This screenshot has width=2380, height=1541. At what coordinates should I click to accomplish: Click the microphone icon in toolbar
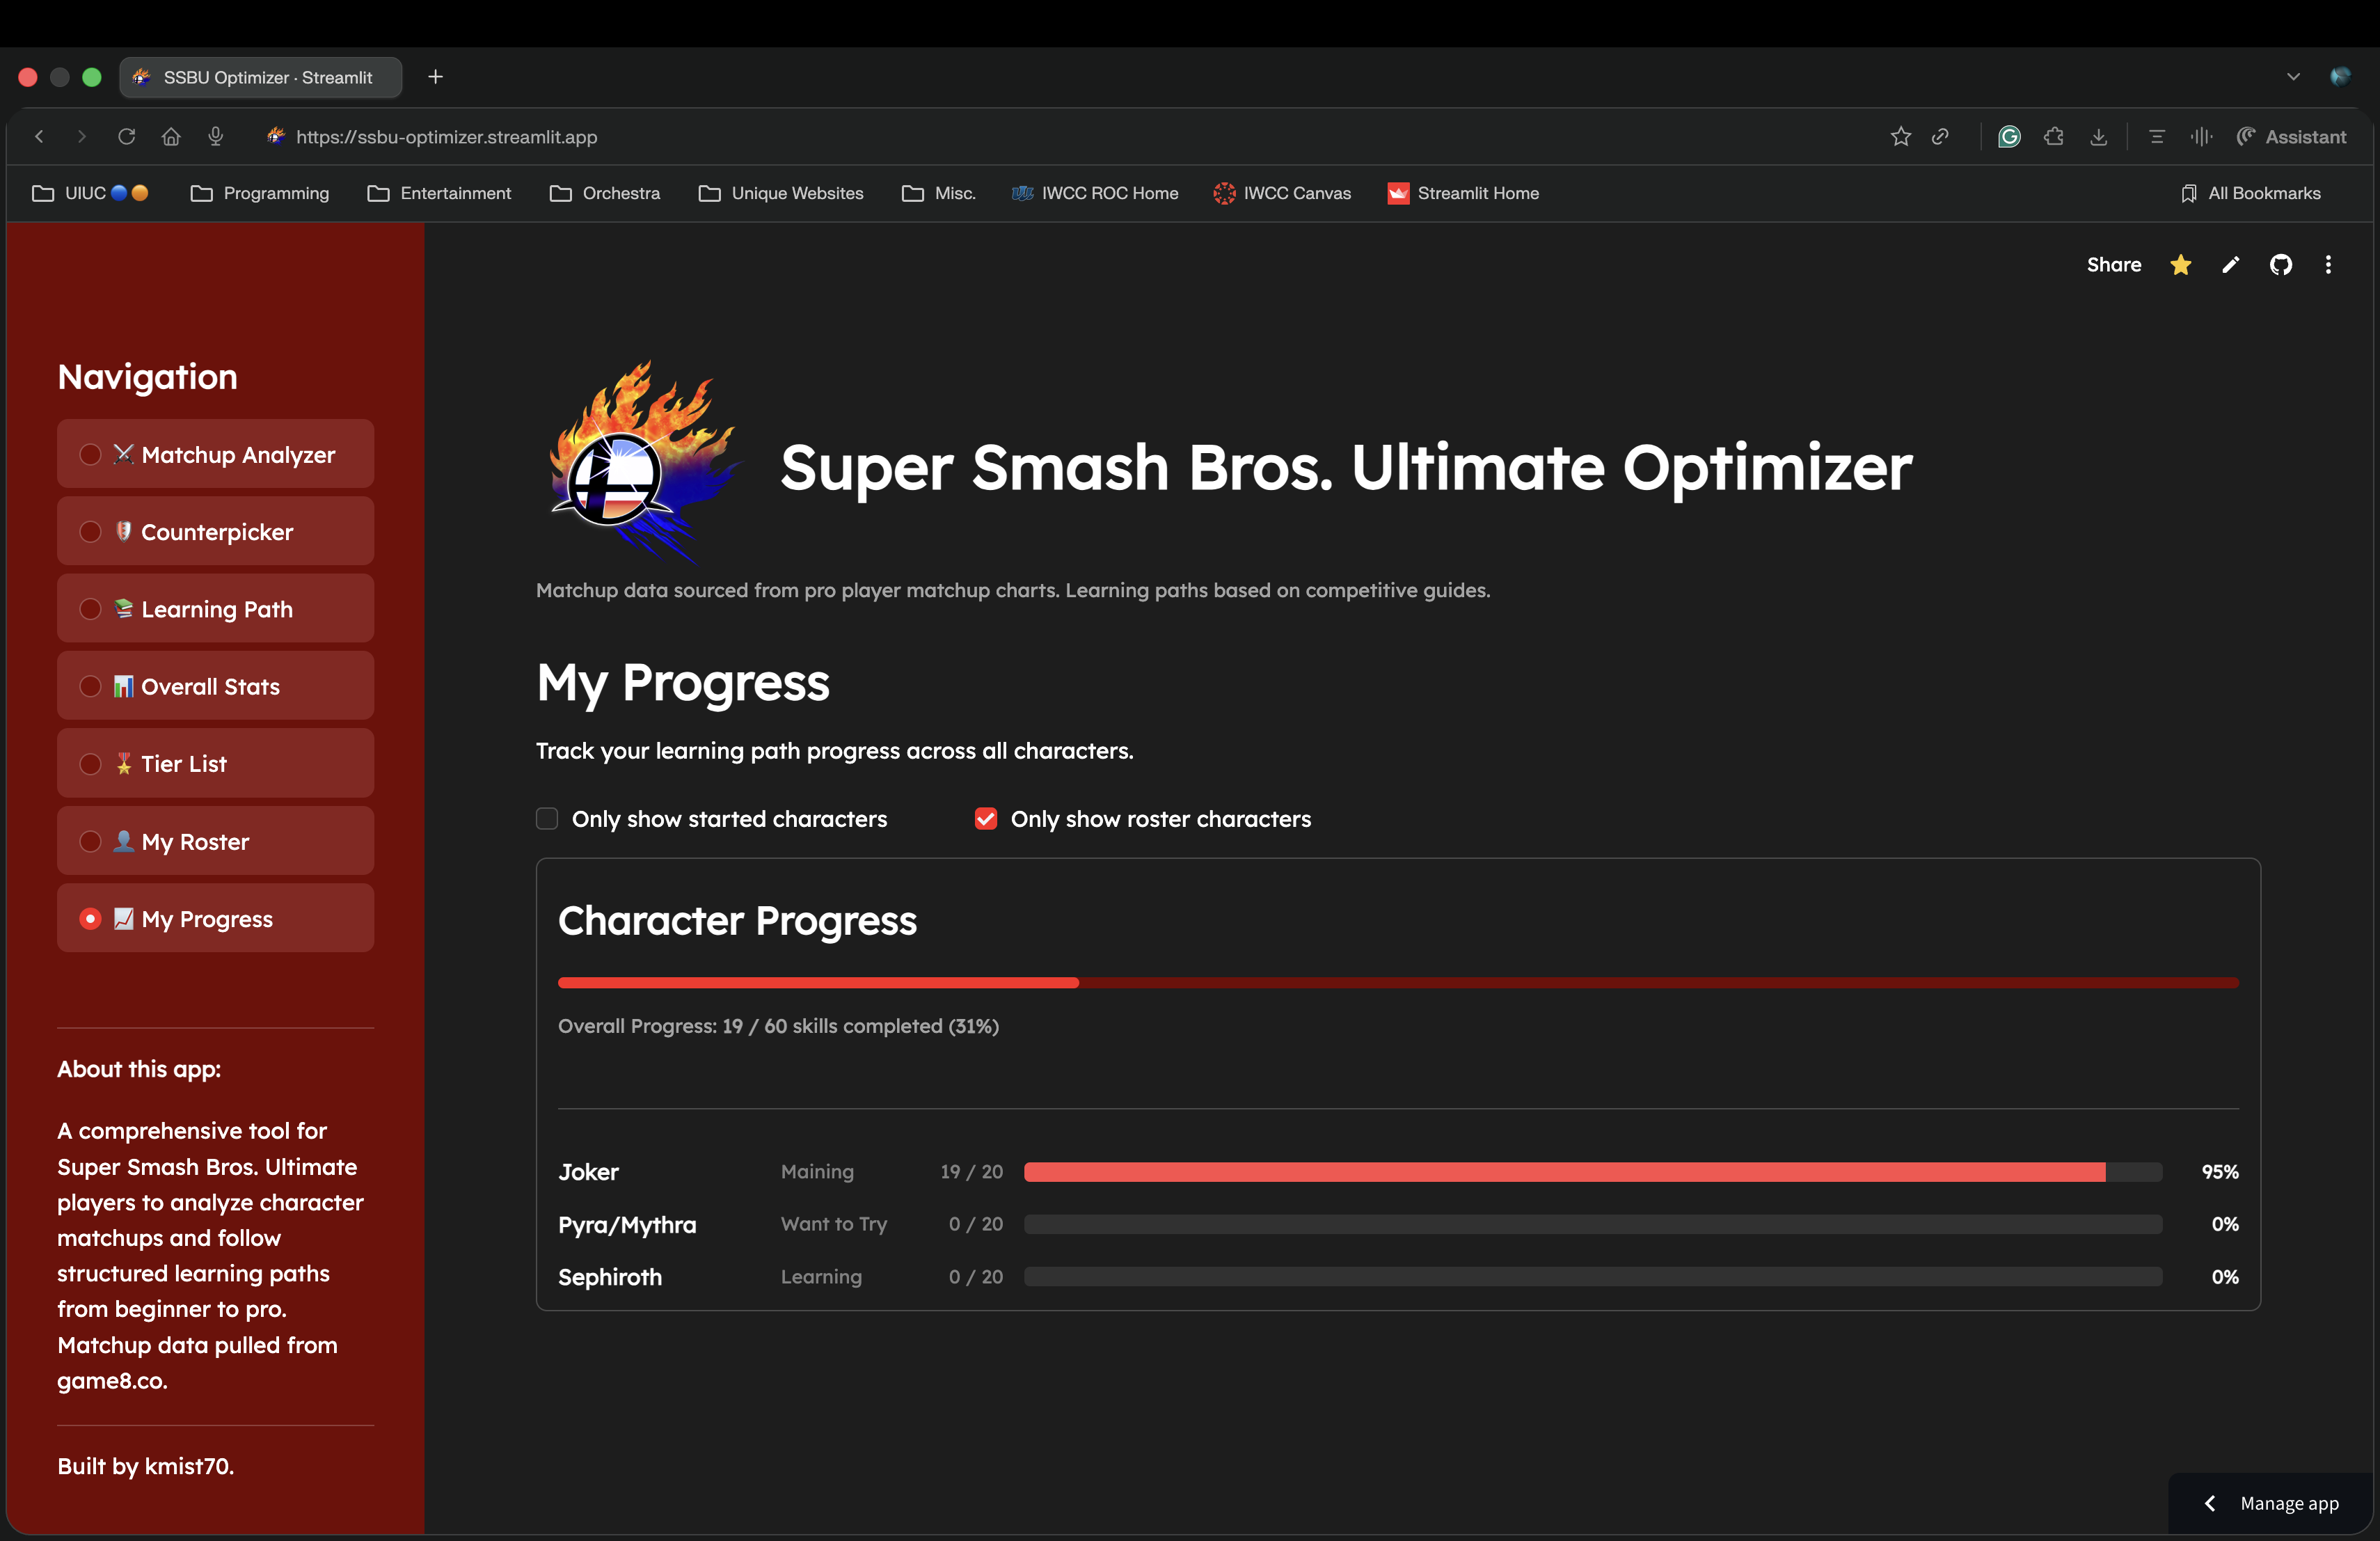(215, 137)
